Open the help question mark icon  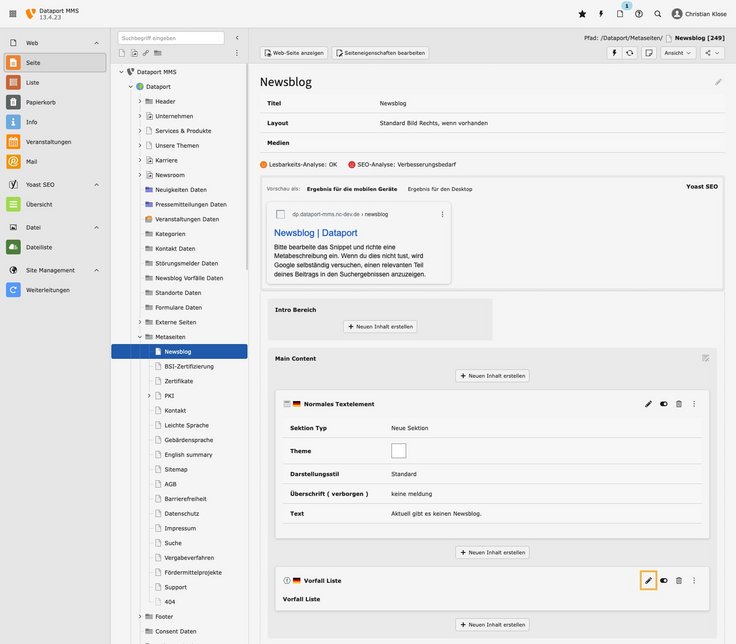pyautogui.click(x=639, y=14)
